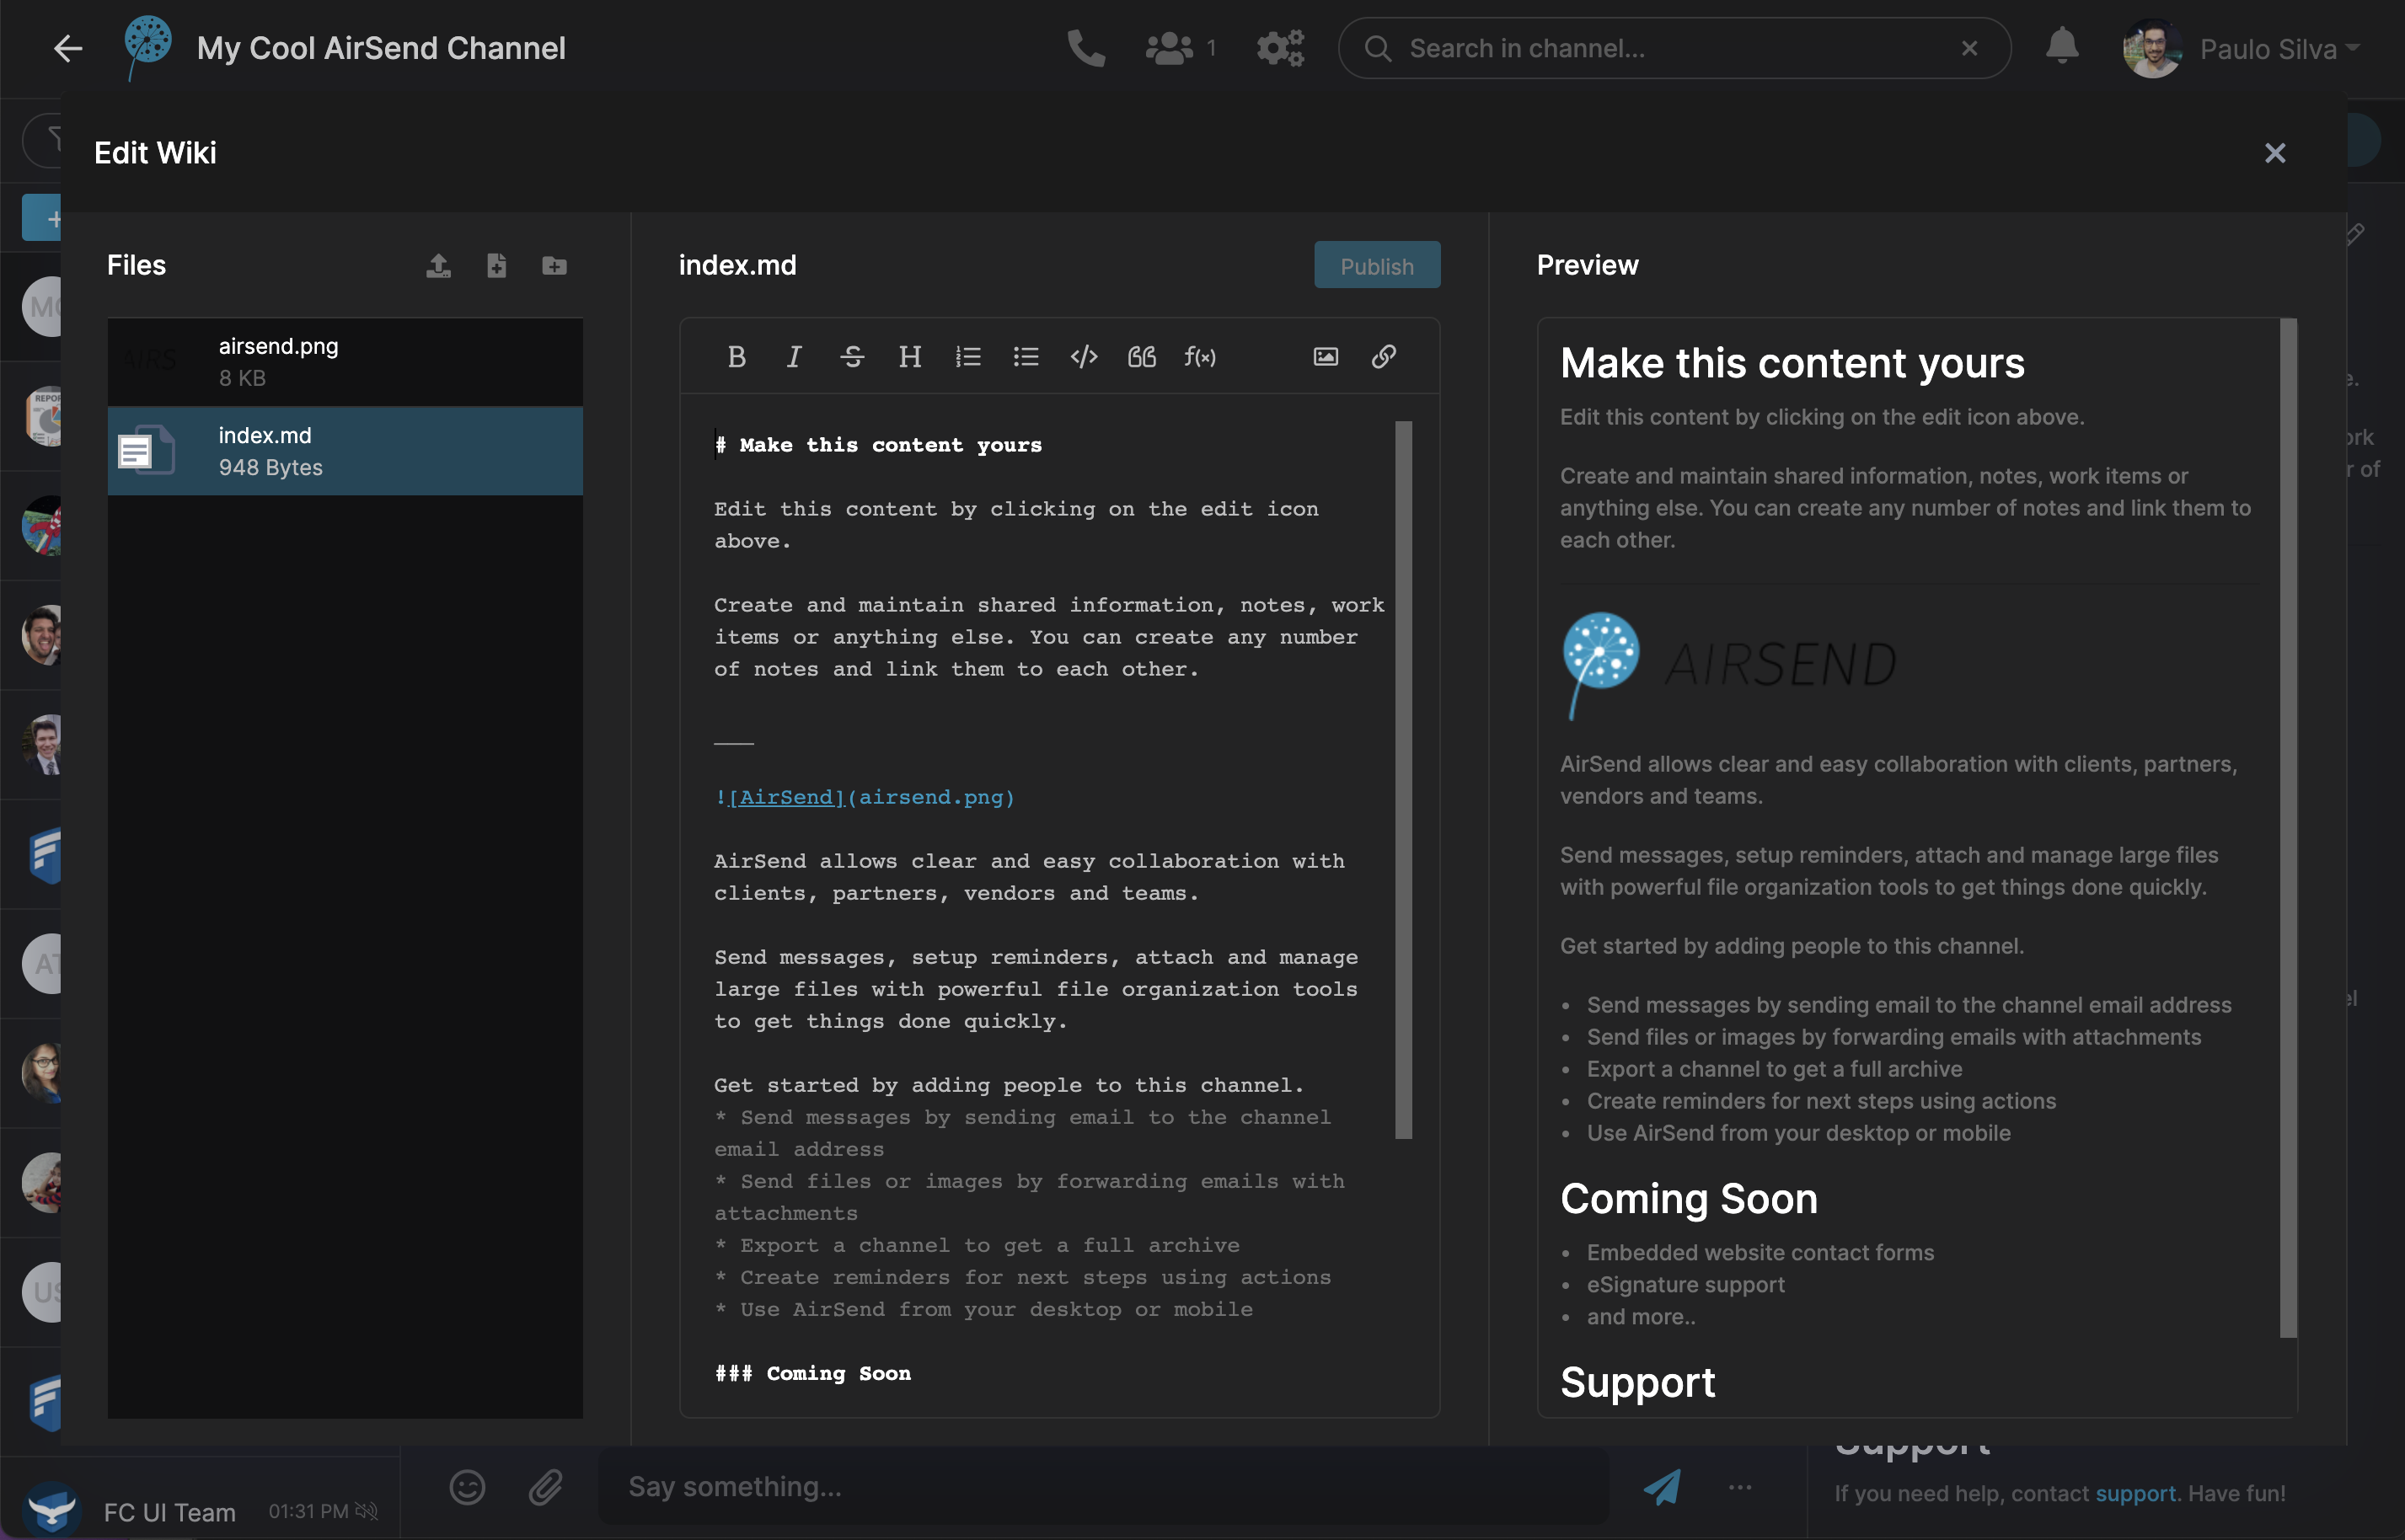Insert a heading
Screen dimensions: 2405x1540
910,356
